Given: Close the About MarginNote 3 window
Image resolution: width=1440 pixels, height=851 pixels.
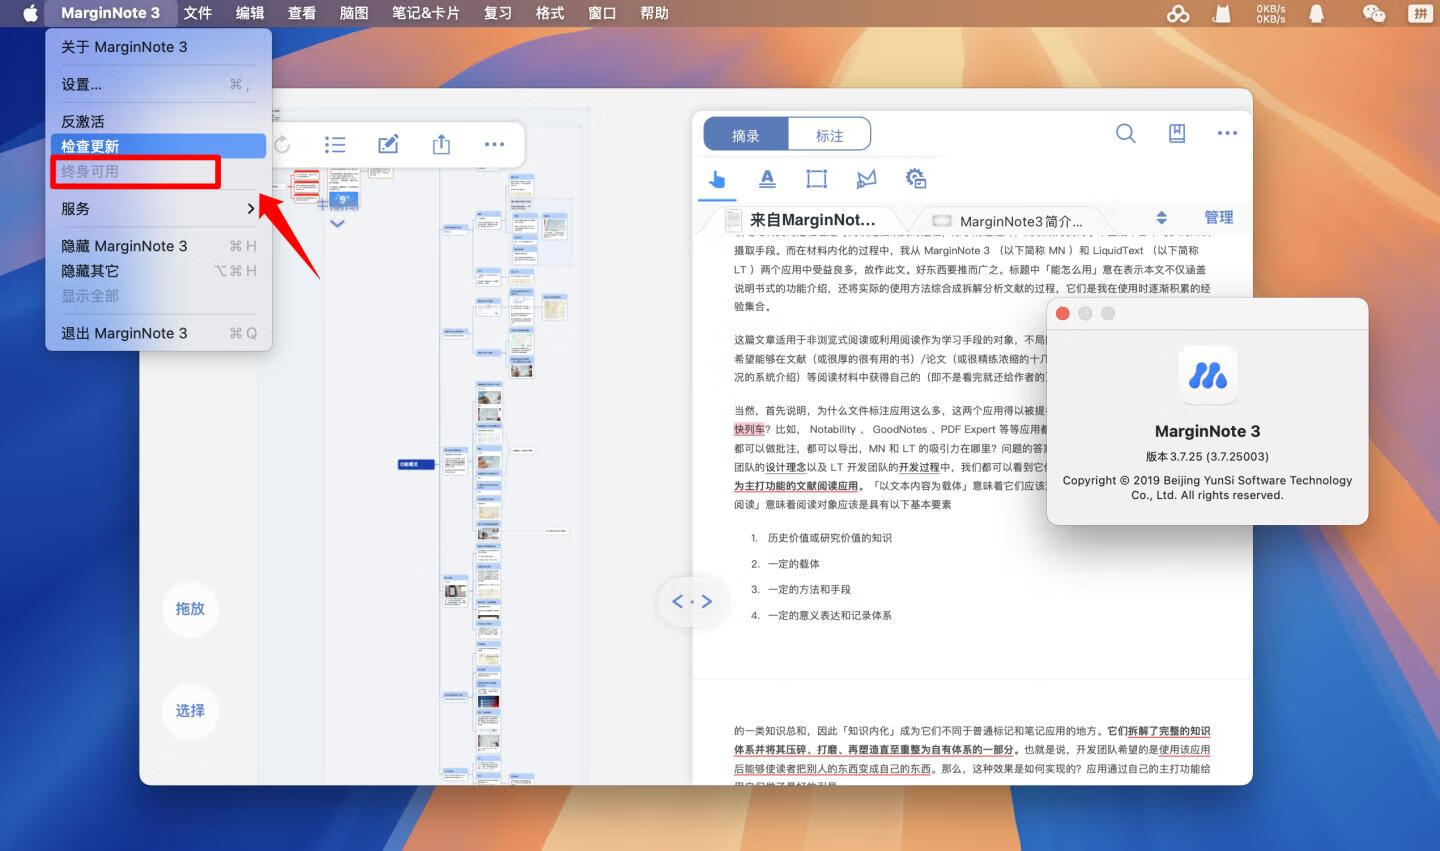Looking at the screenshot, I should point(1063,313).
